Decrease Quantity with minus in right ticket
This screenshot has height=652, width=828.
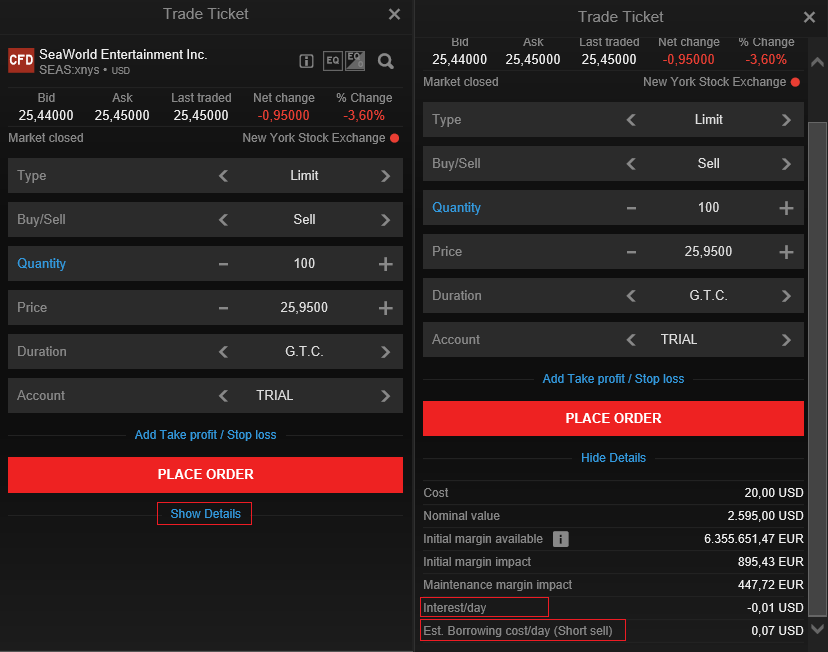(631, 208)
